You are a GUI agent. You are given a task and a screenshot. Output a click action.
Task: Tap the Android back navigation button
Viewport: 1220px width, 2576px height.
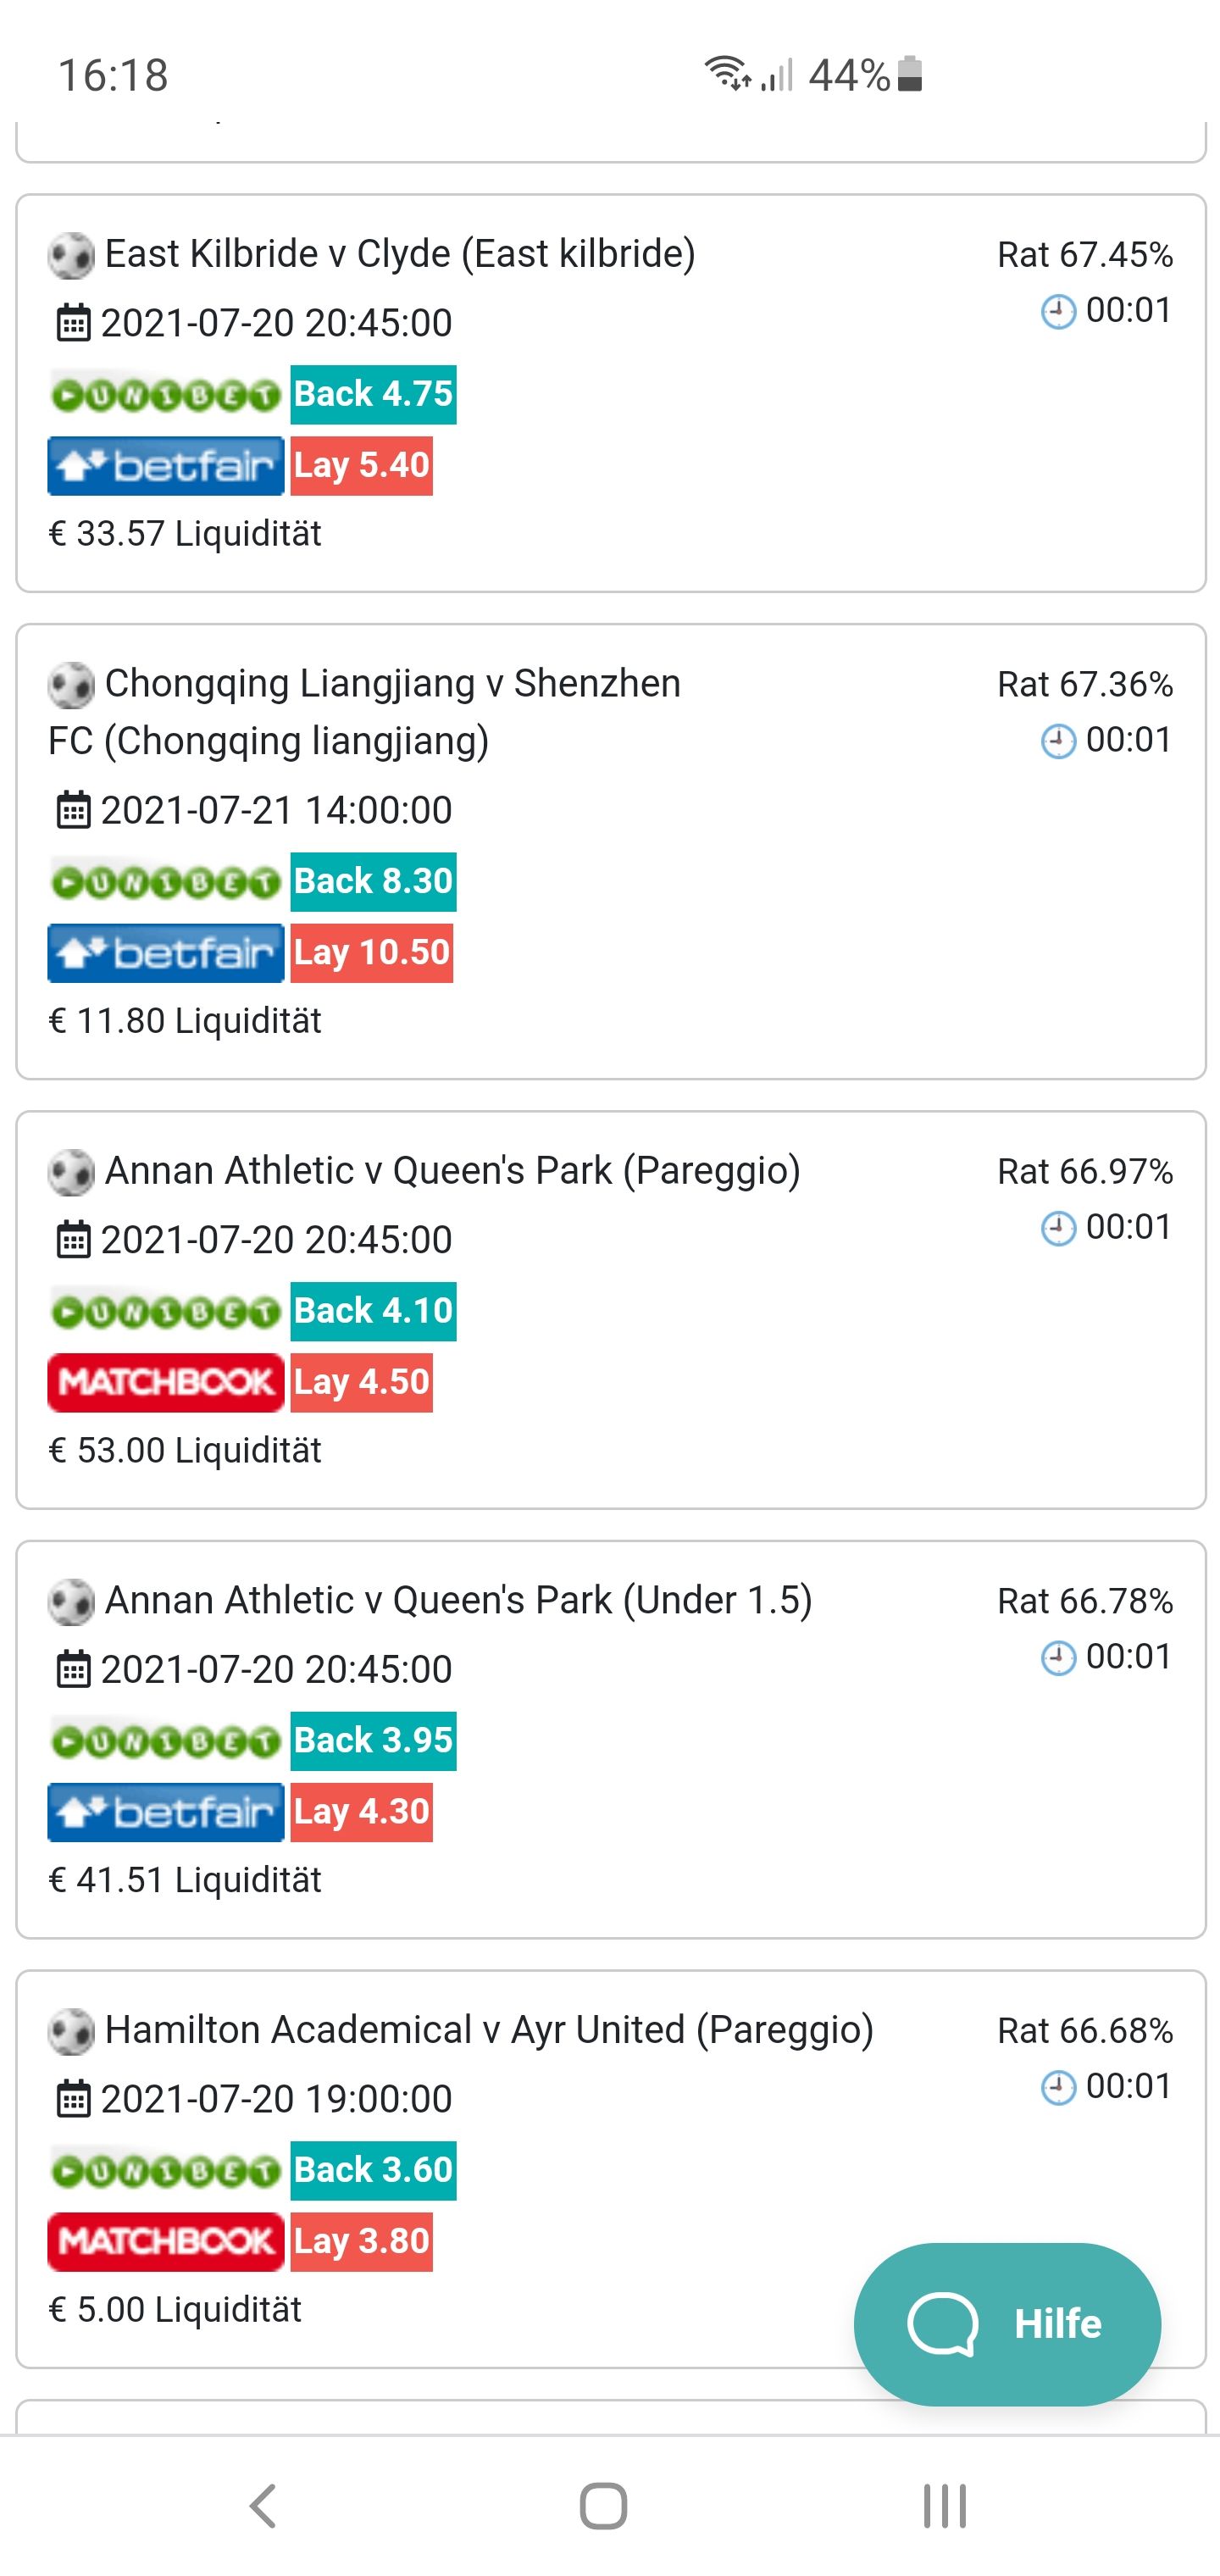tap(263, 2506)
